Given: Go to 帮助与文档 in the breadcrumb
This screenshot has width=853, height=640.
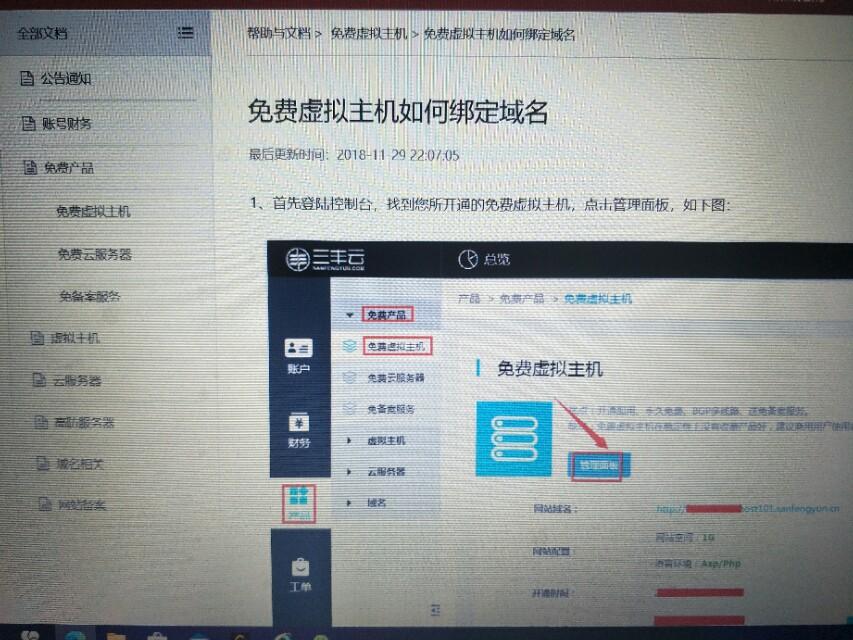Looking at the screenshot, I should pos(279,33).
